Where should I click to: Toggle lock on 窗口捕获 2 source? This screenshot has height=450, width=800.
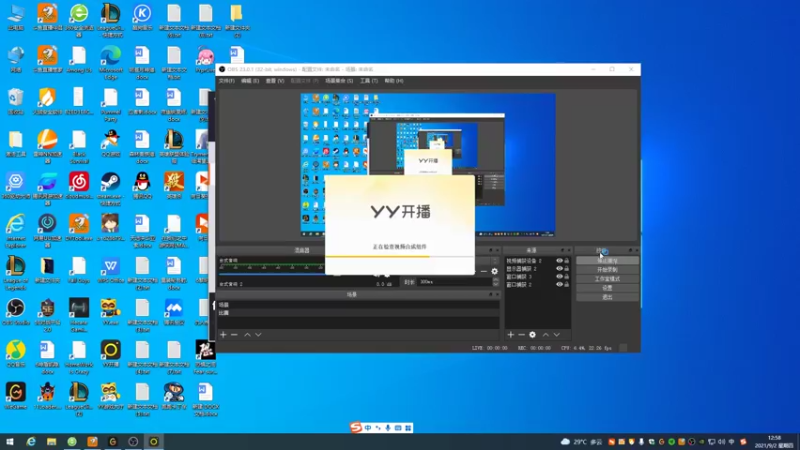(x=566, y=284)
